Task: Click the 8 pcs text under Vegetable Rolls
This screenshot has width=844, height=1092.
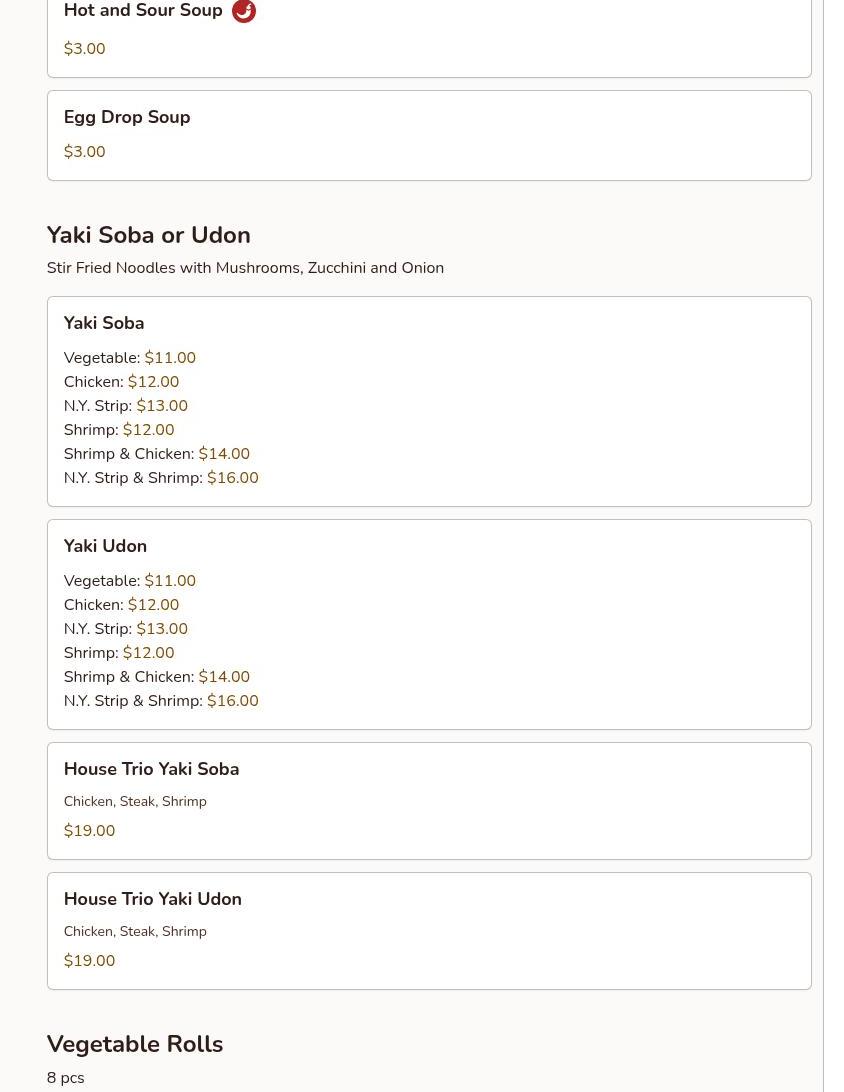Action: 65,1078
